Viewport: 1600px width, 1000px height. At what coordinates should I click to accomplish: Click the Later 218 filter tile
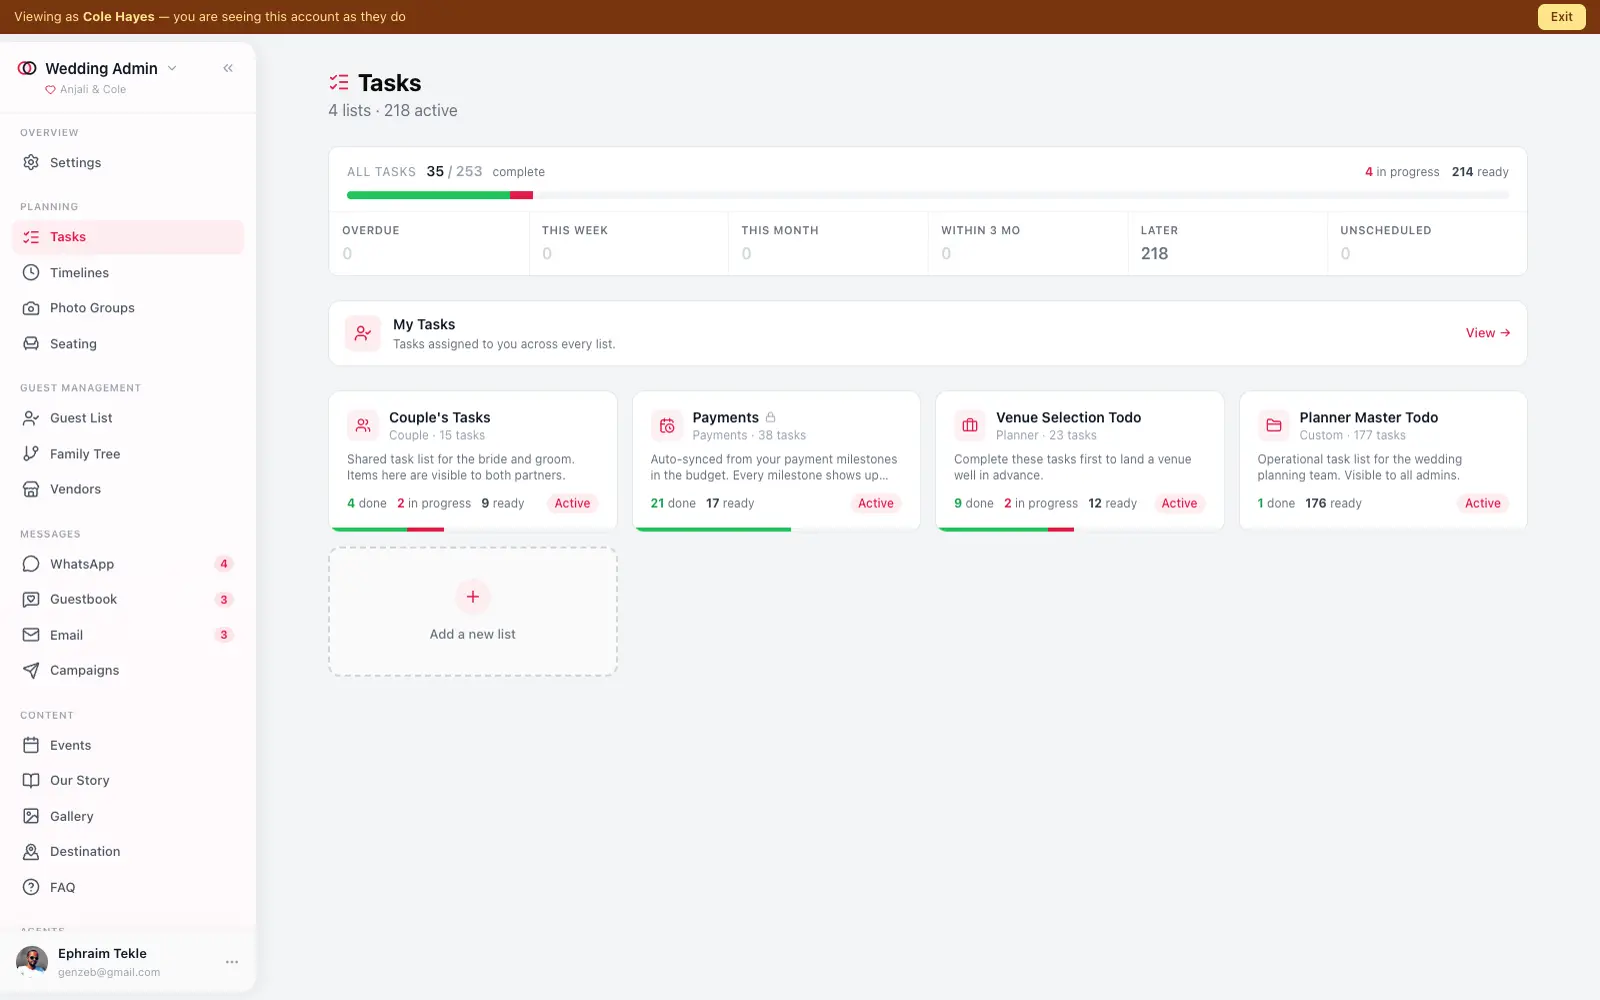[x=1227, y=243]
